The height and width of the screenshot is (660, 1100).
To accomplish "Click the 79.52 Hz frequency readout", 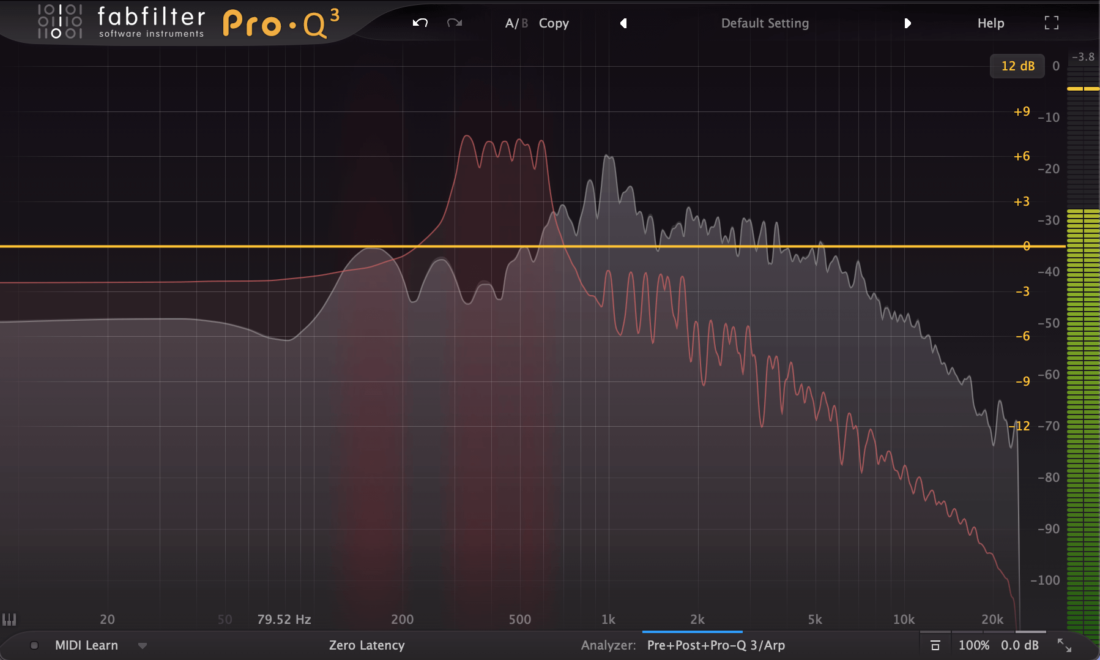I will click(x=284, y=619).
